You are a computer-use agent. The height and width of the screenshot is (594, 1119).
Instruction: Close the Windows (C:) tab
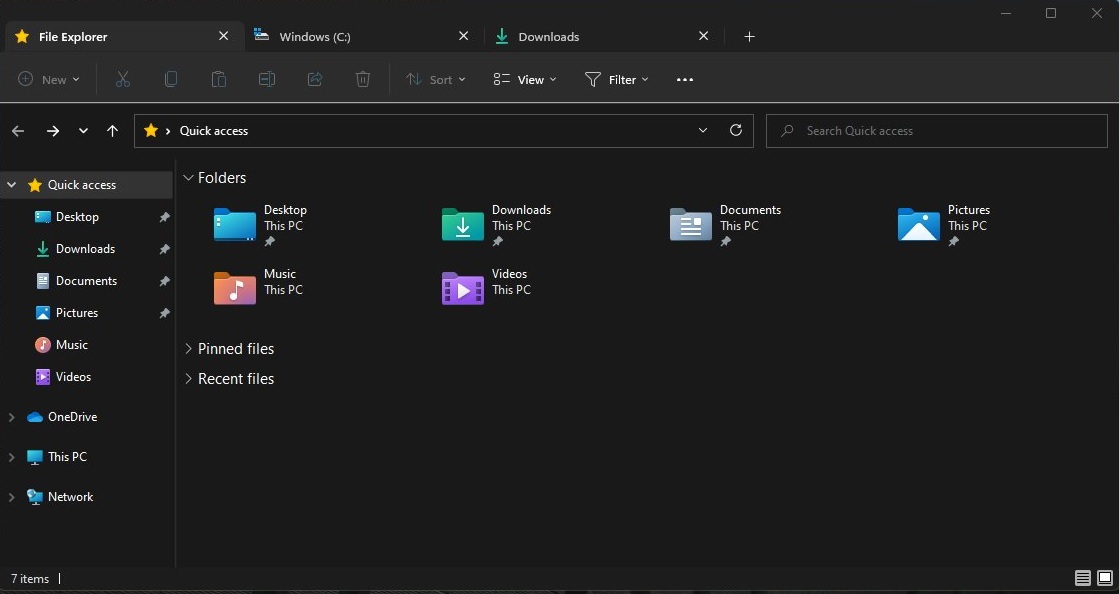pyautogui.click(x=463, y=36)
